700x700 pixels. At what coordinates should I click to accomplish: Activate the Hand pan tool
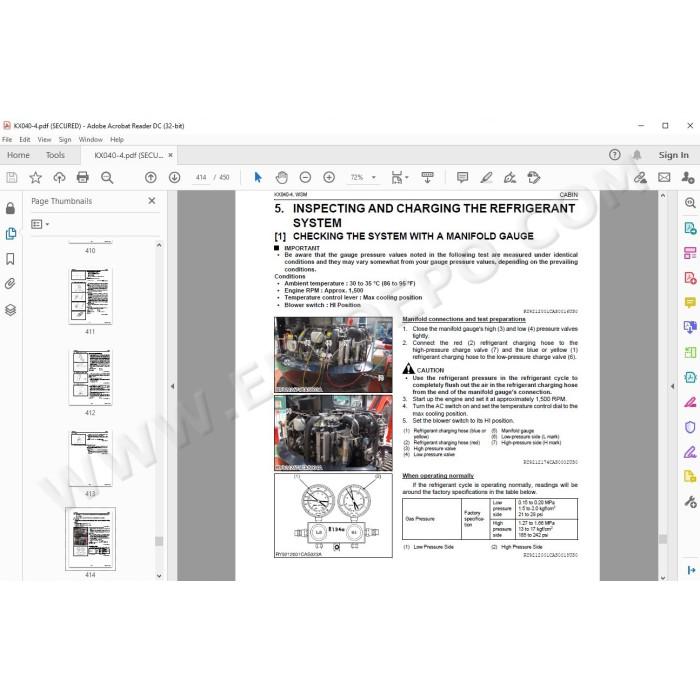(x=281, y=177)
